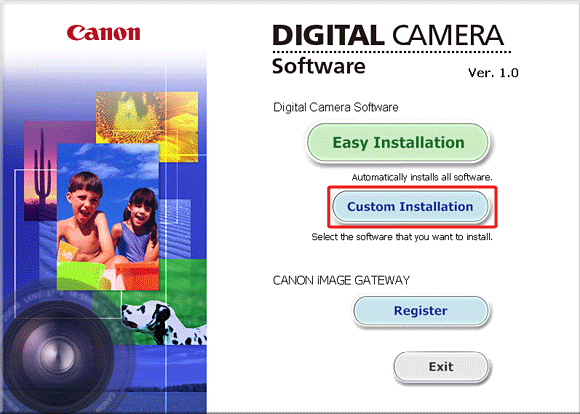
Task: Click the DIGITAL CAMERA title text
Action: coord(388,36)
